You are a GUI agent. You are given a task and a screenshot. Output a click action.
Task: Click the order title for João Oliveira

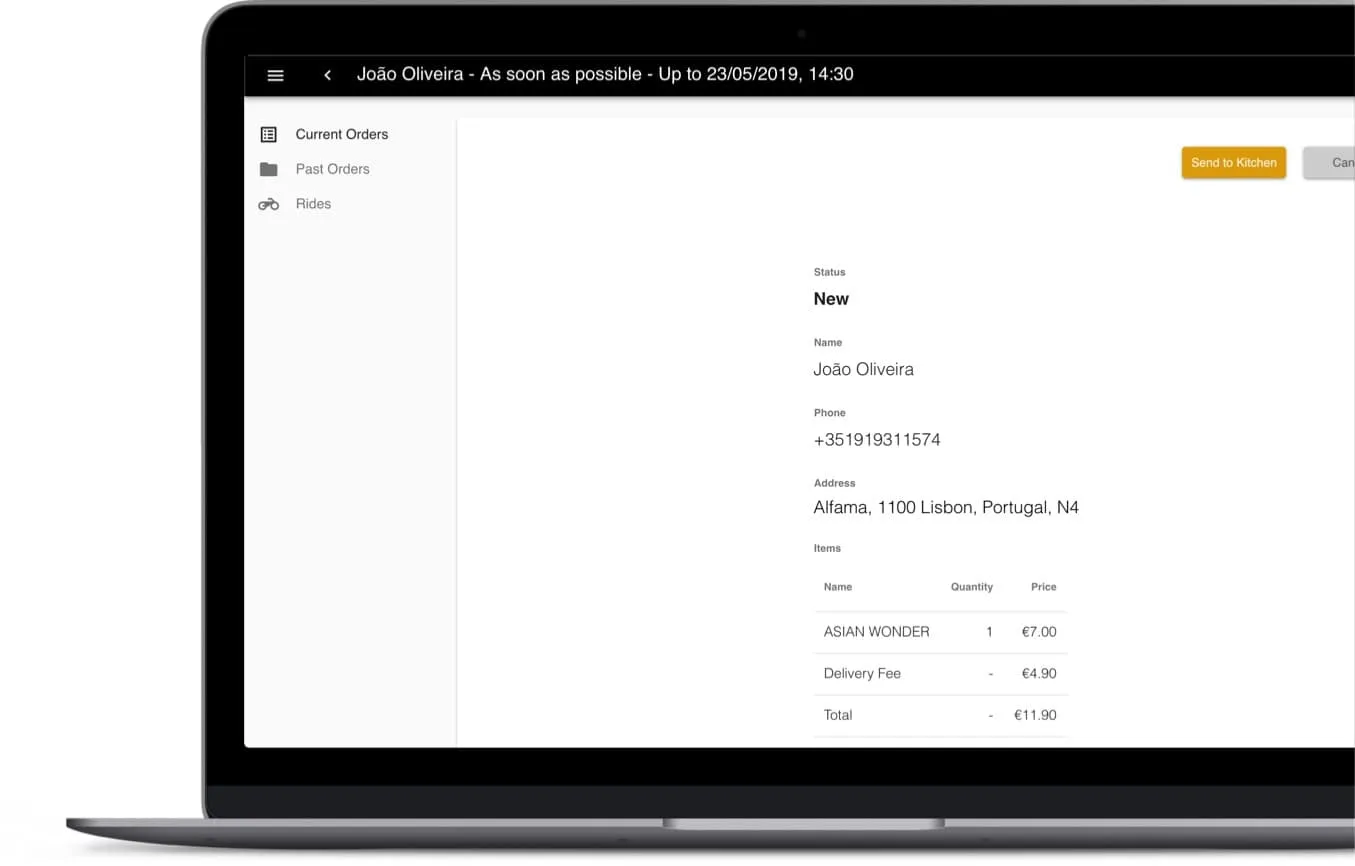[606, 74]
